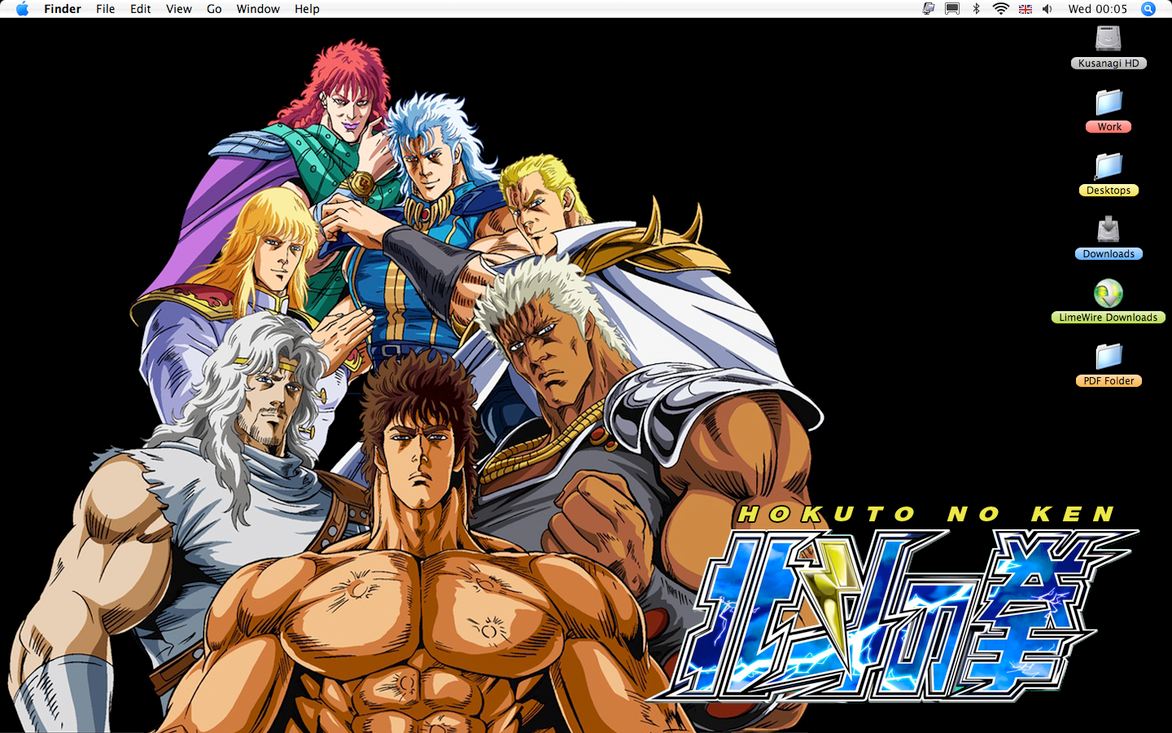The width and height of the screenshot is (1172, 733).
Task: Select the Desktops folder icon
Action: (x=1108, y=166)
